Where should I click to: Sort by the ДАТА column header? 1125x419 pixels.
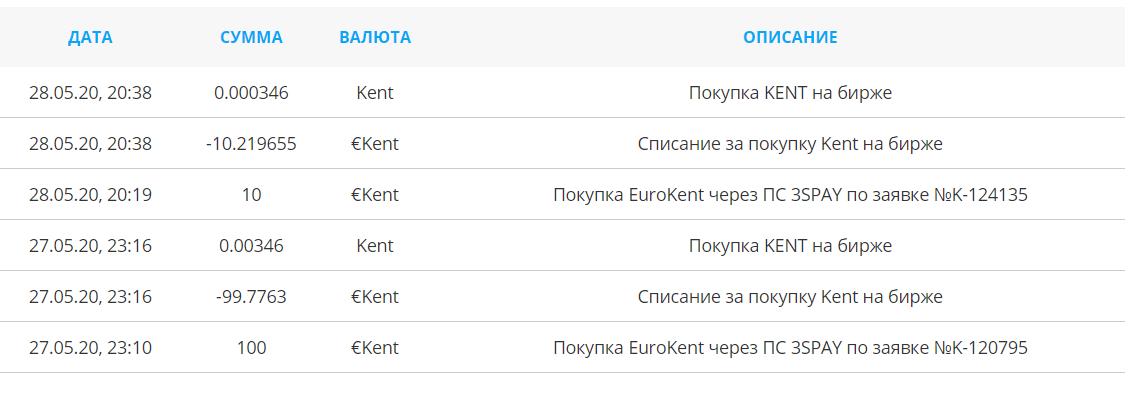(90, 37)
